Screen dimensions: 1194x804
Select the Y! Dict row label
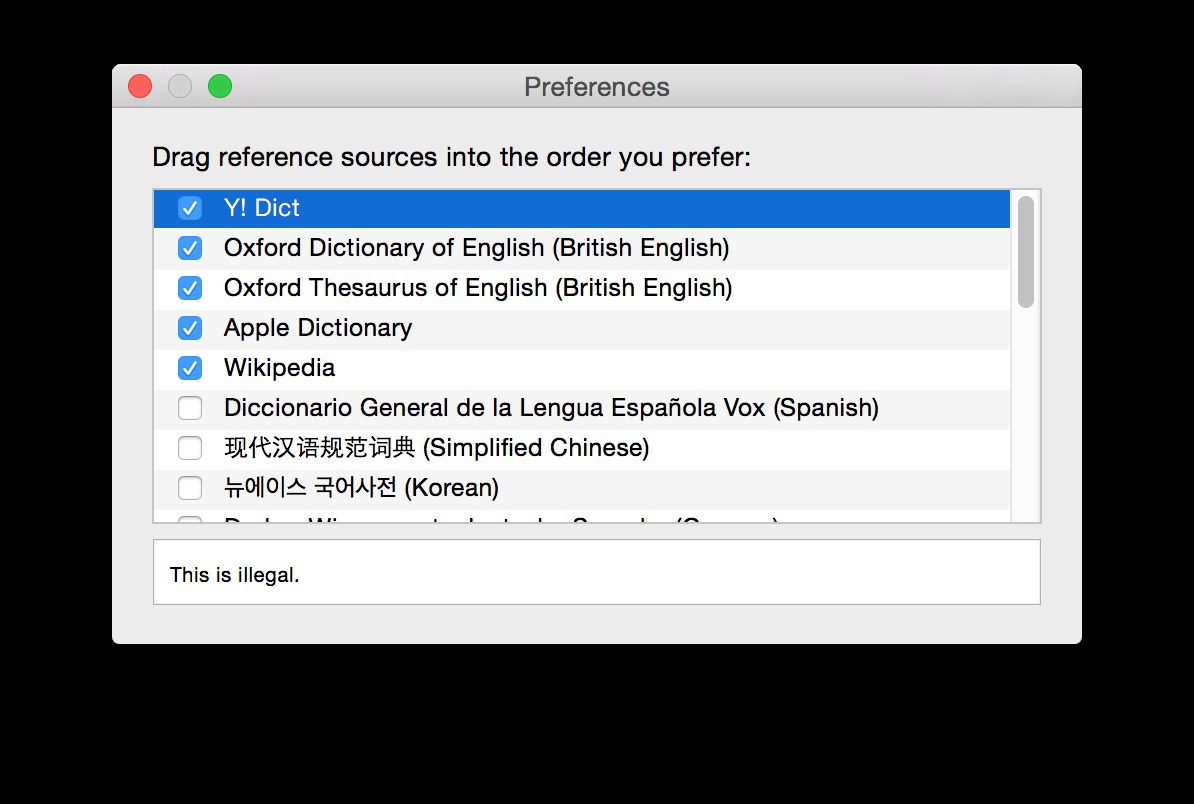[x=261, y=208]
